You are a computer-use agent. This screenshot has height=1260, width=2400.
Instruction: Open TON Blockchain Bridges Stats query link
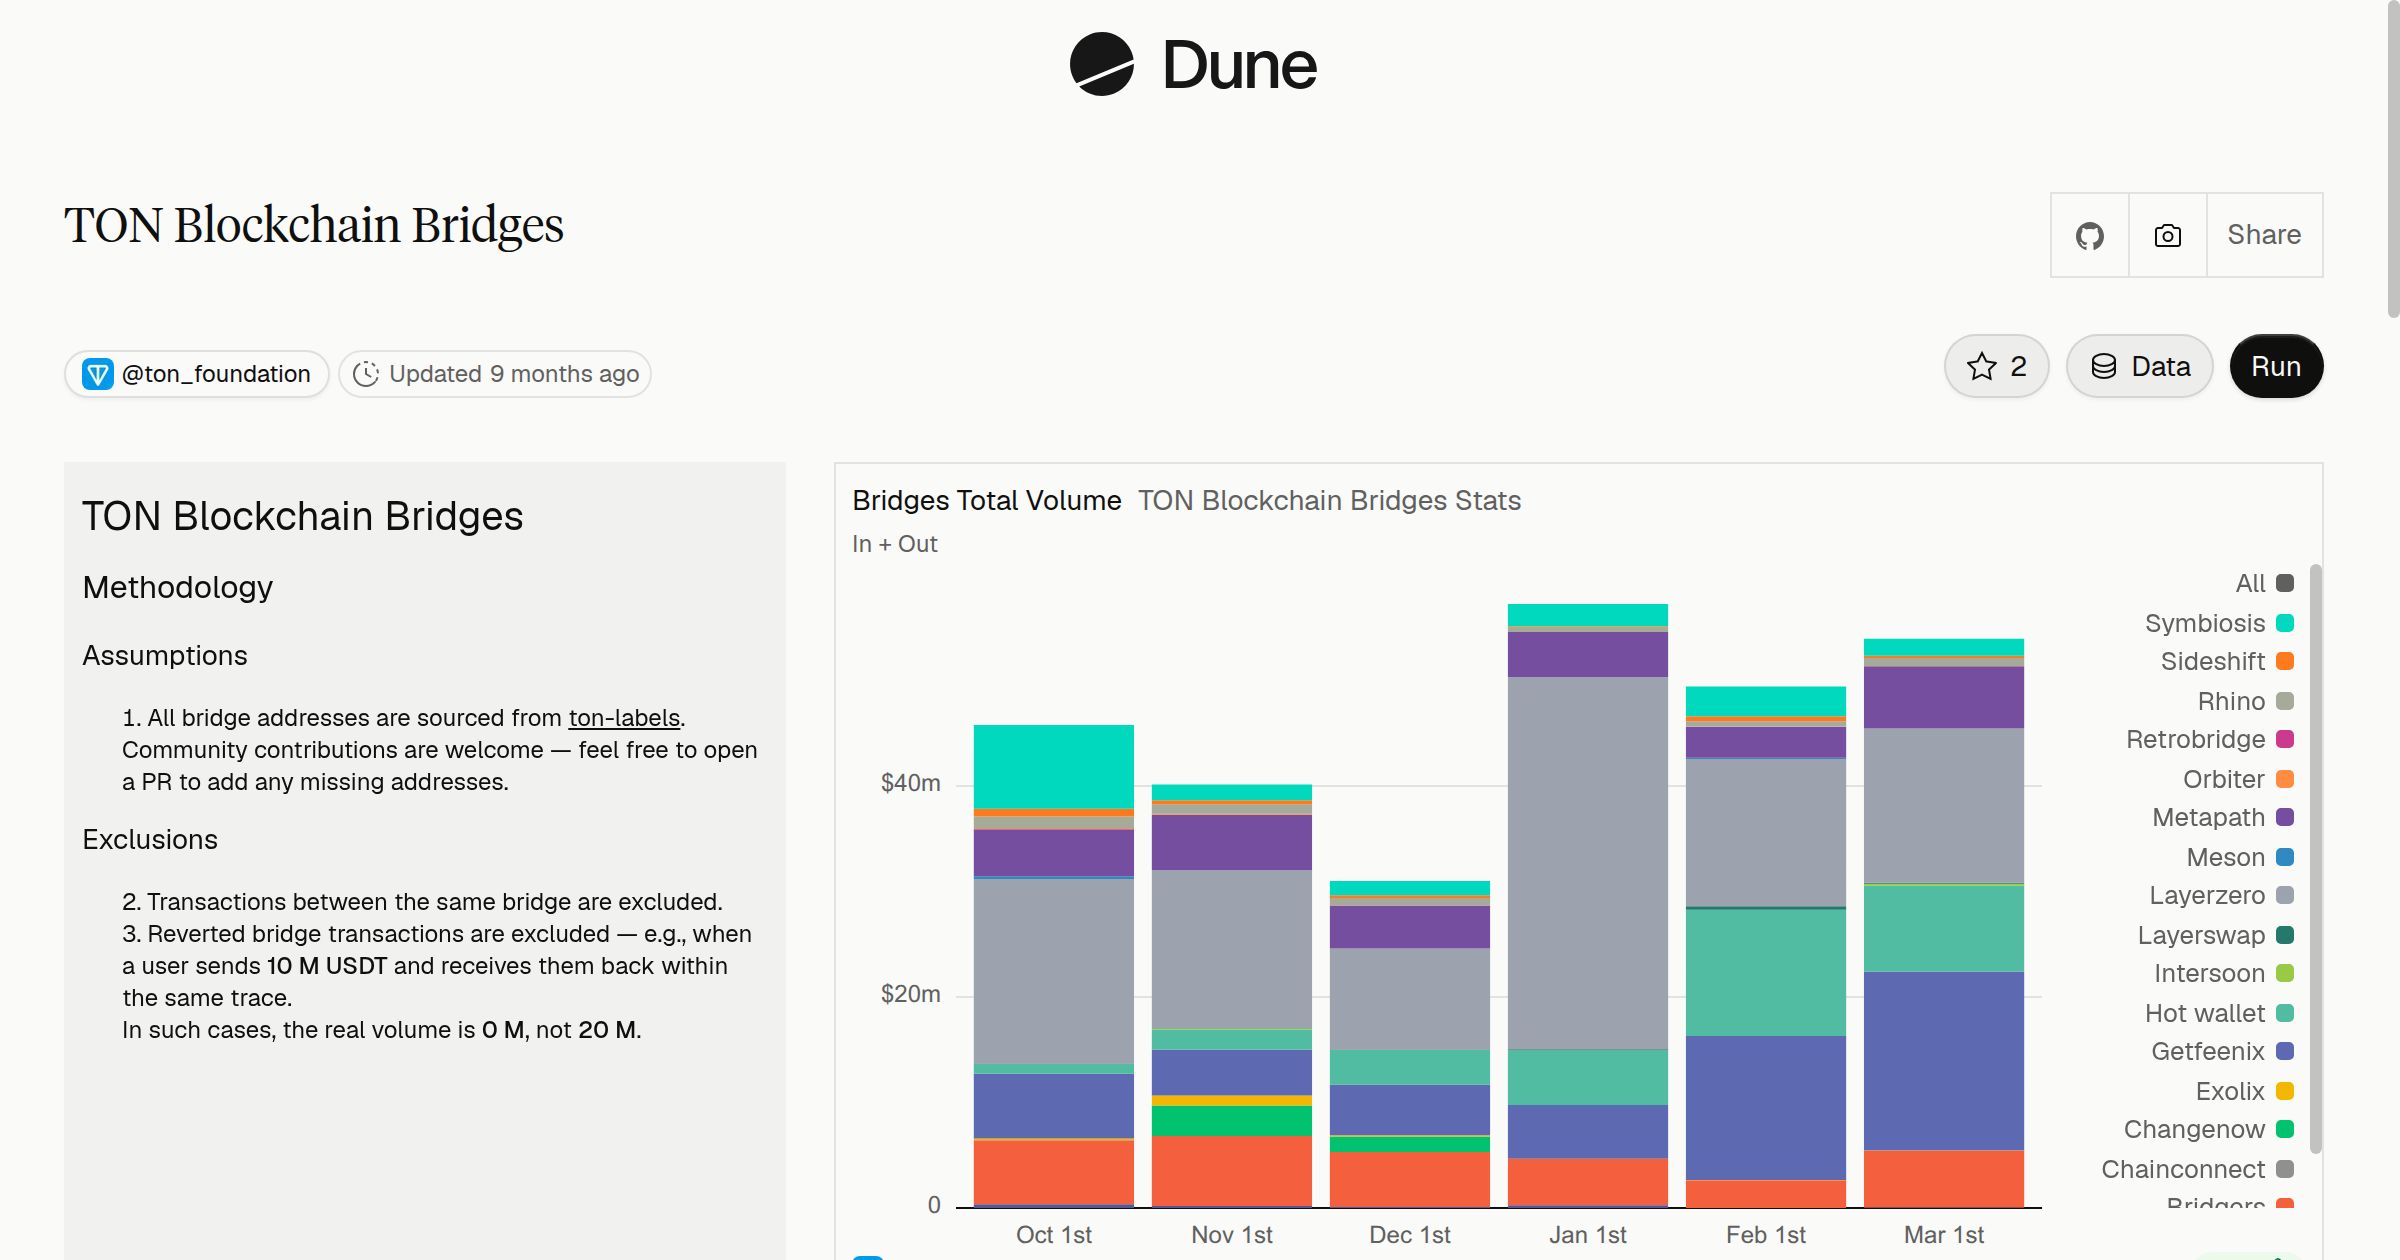click(x=1329, y=500)
